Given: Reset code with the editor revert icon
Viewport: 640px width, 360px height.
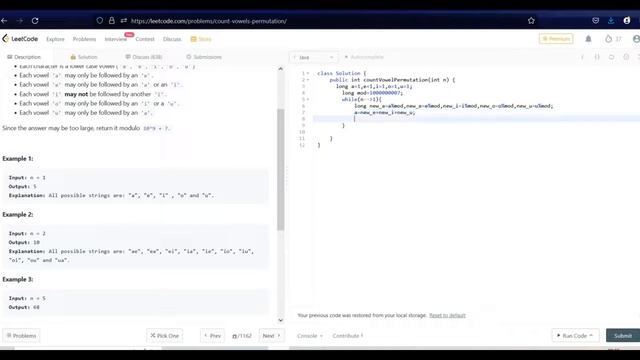Looking at the screenshot, I should click(611, 57).
